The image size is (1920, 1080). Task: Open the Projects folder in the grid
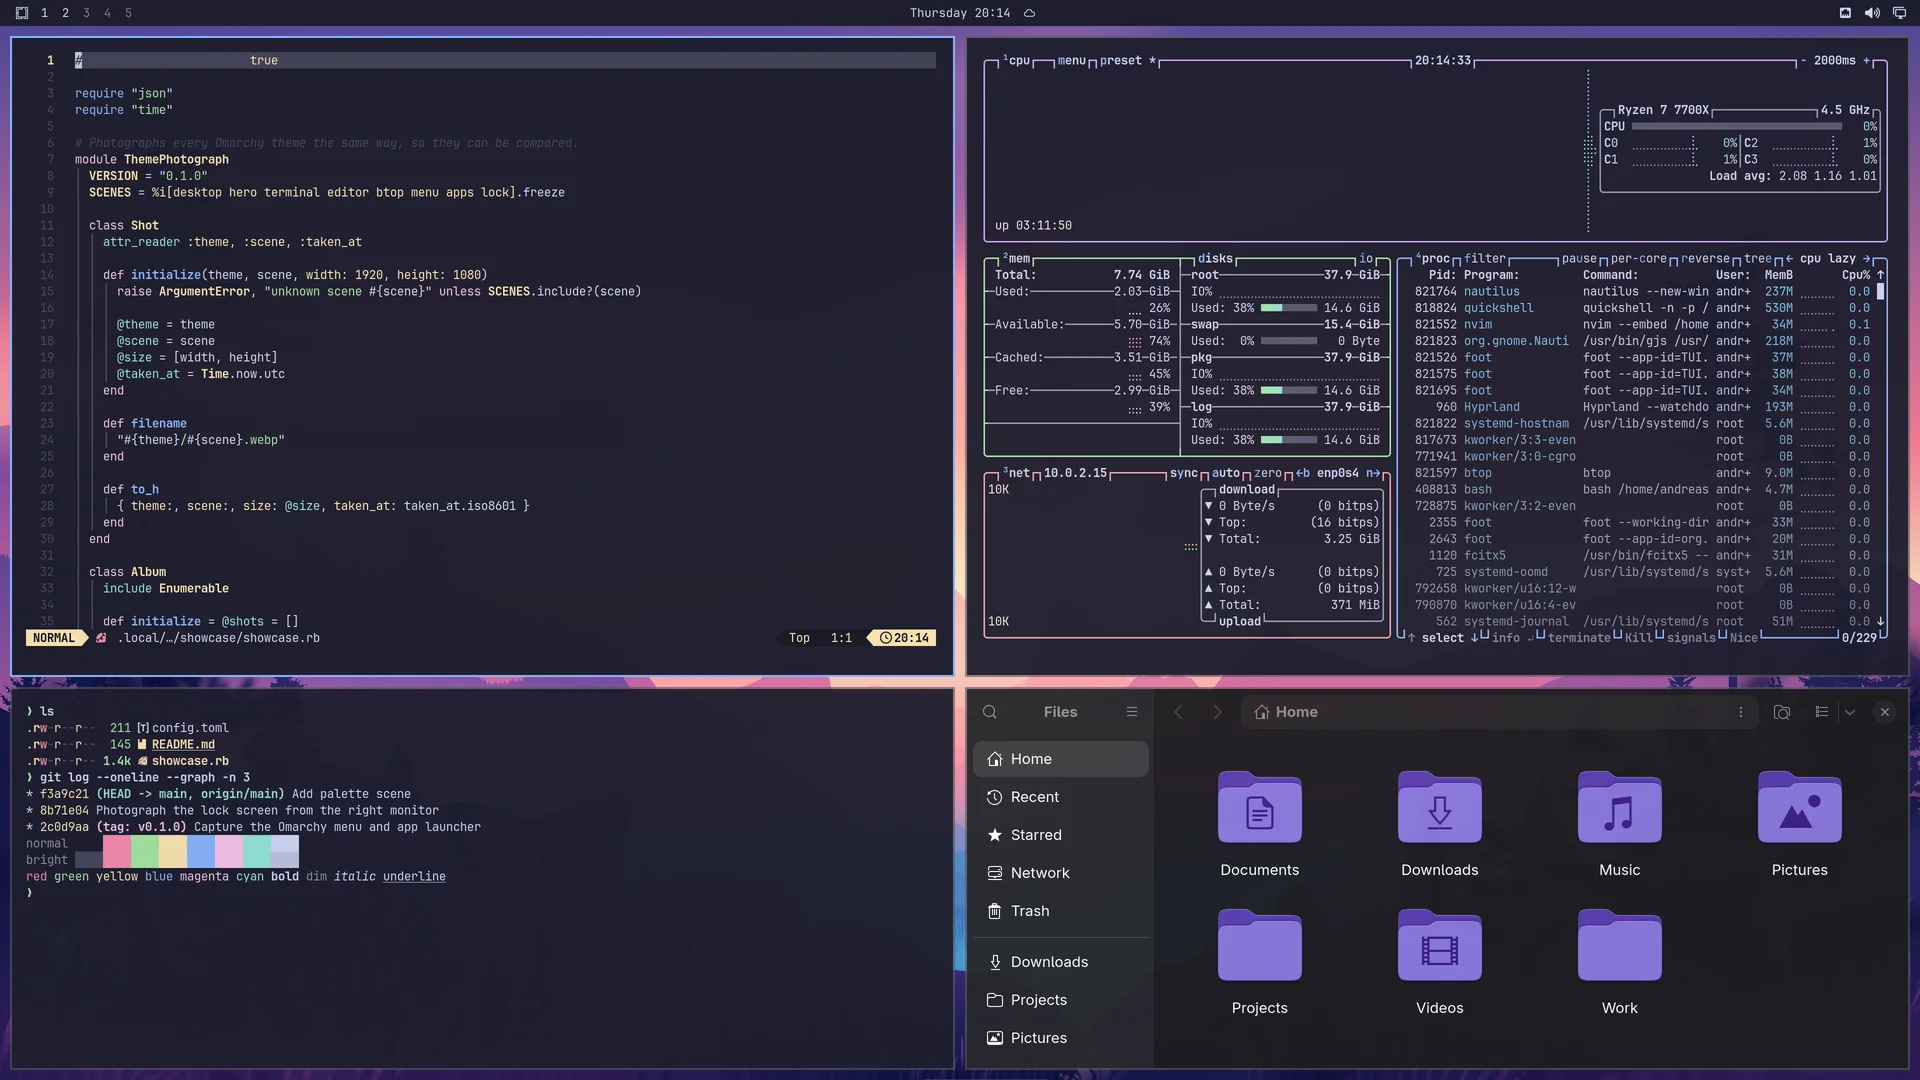click(1260, 963)
